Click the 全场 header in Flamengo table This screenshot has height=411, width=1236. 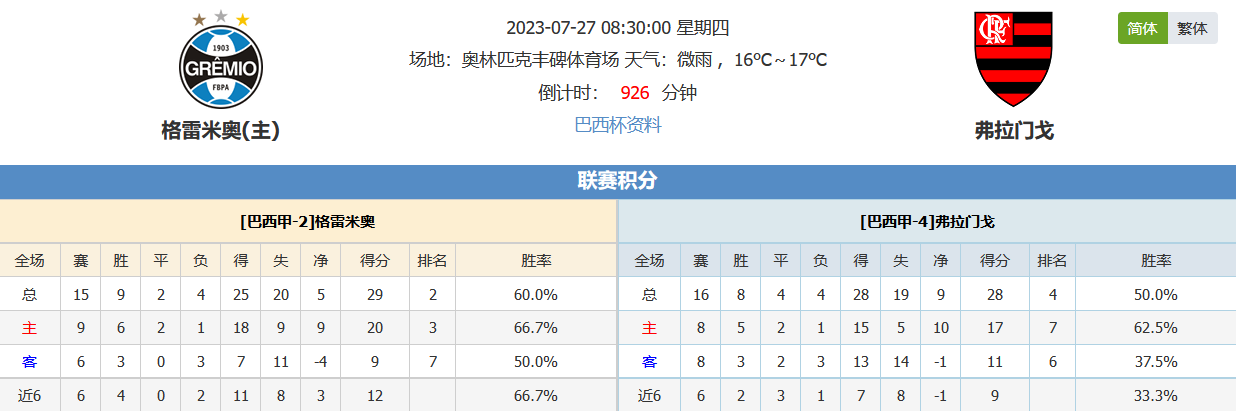tap(649, 261)
